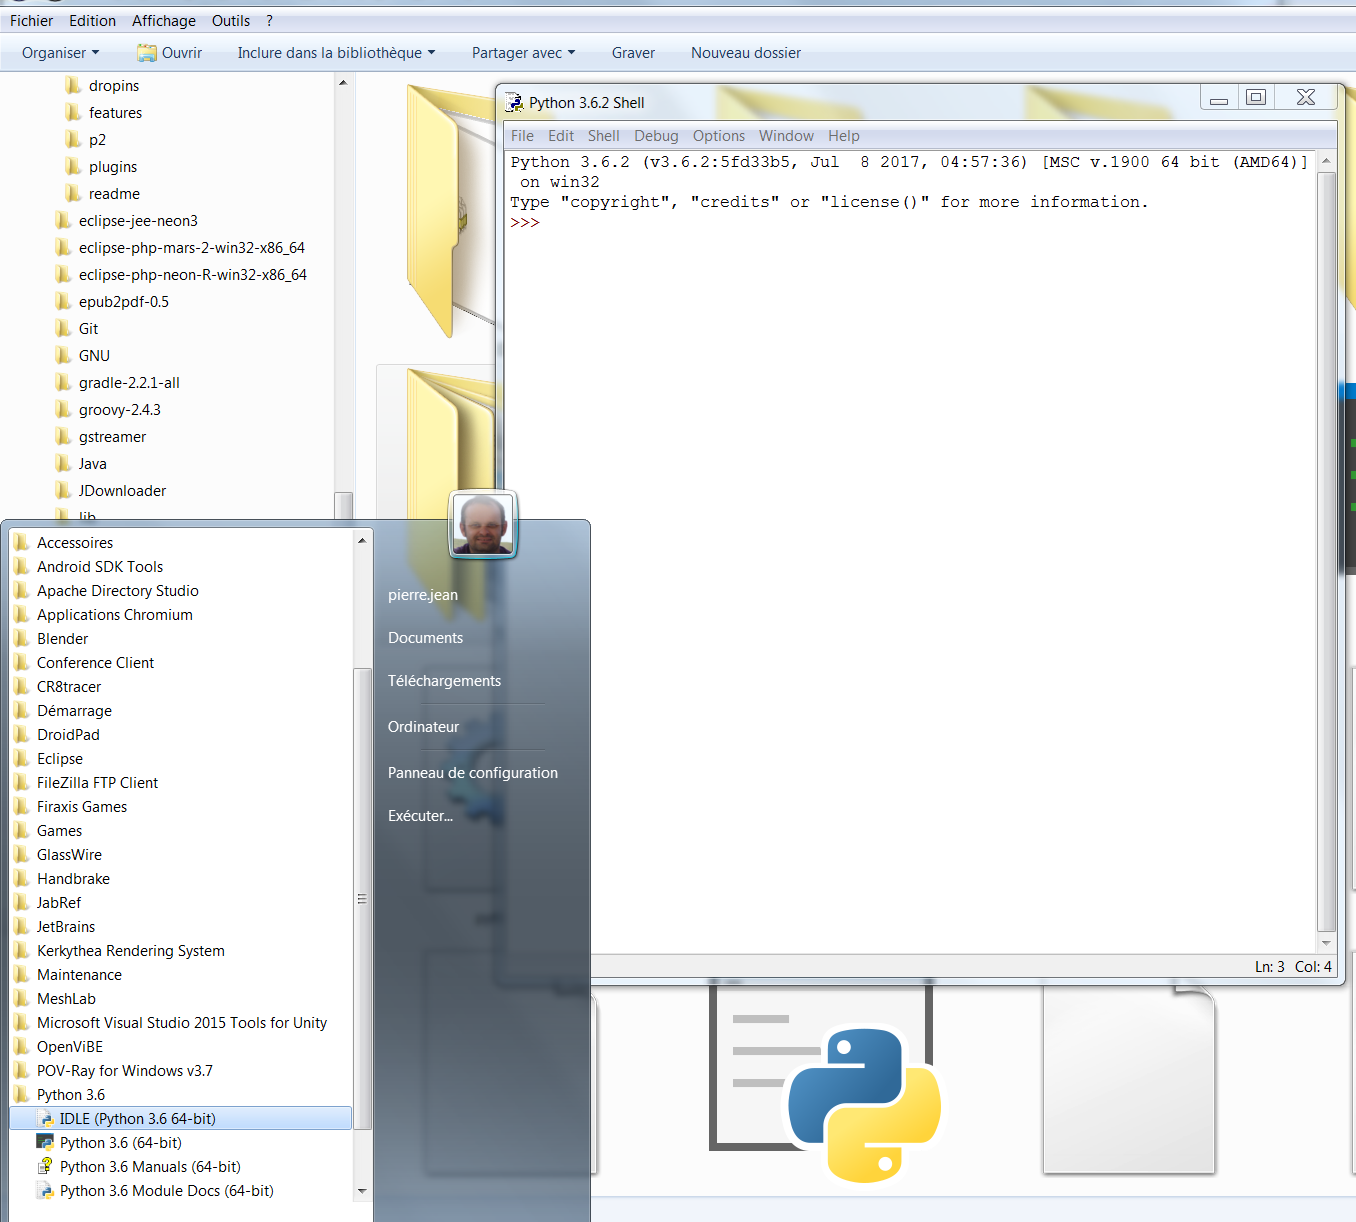The height and width of the screenshot is (1222, 1356).
Task: Click the Java folder icon in Explorer tree
Action: click(x=63, y=463)
